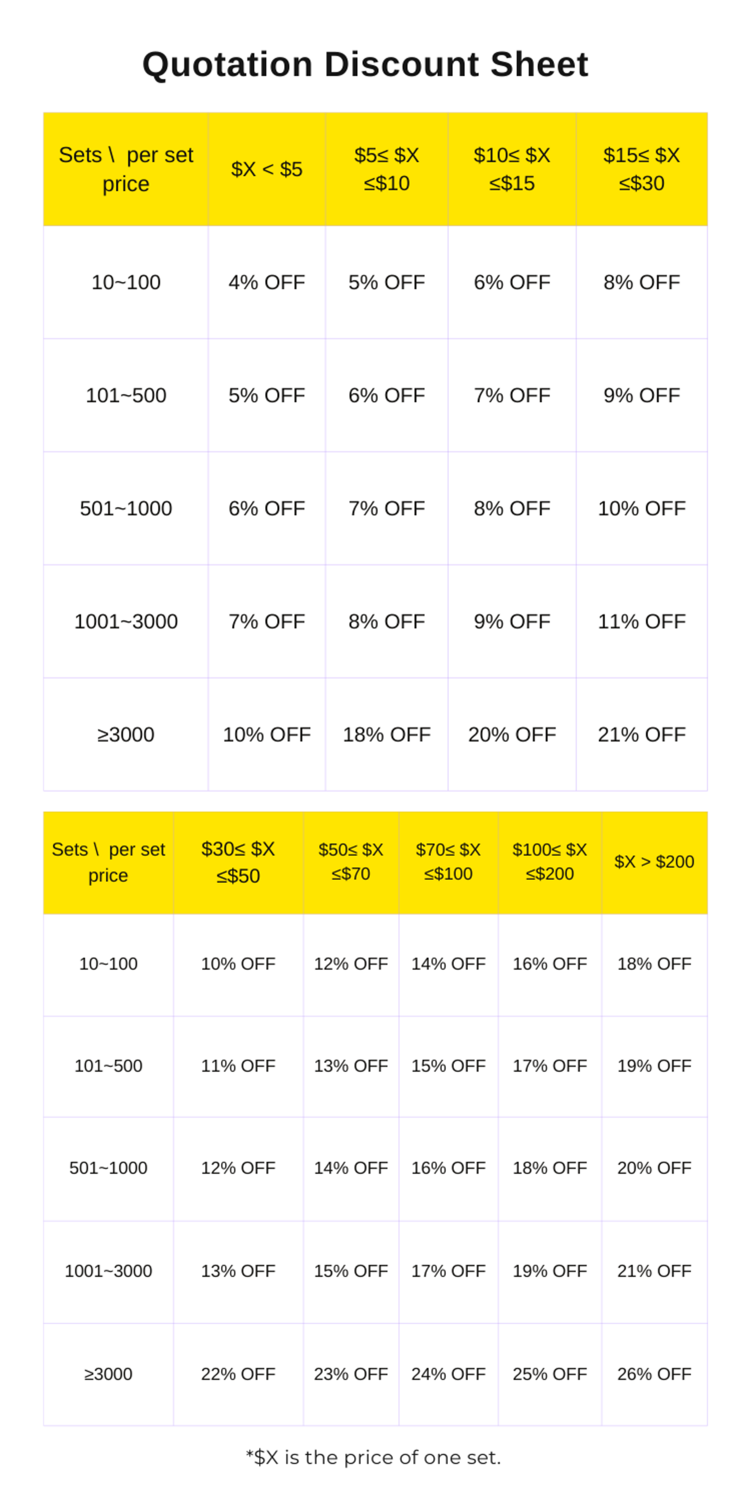Click the 12% OFF cell in the 10~100 row
This screenshot has height=1501, width=750.
pyautogui.click(x=351, y=964)
